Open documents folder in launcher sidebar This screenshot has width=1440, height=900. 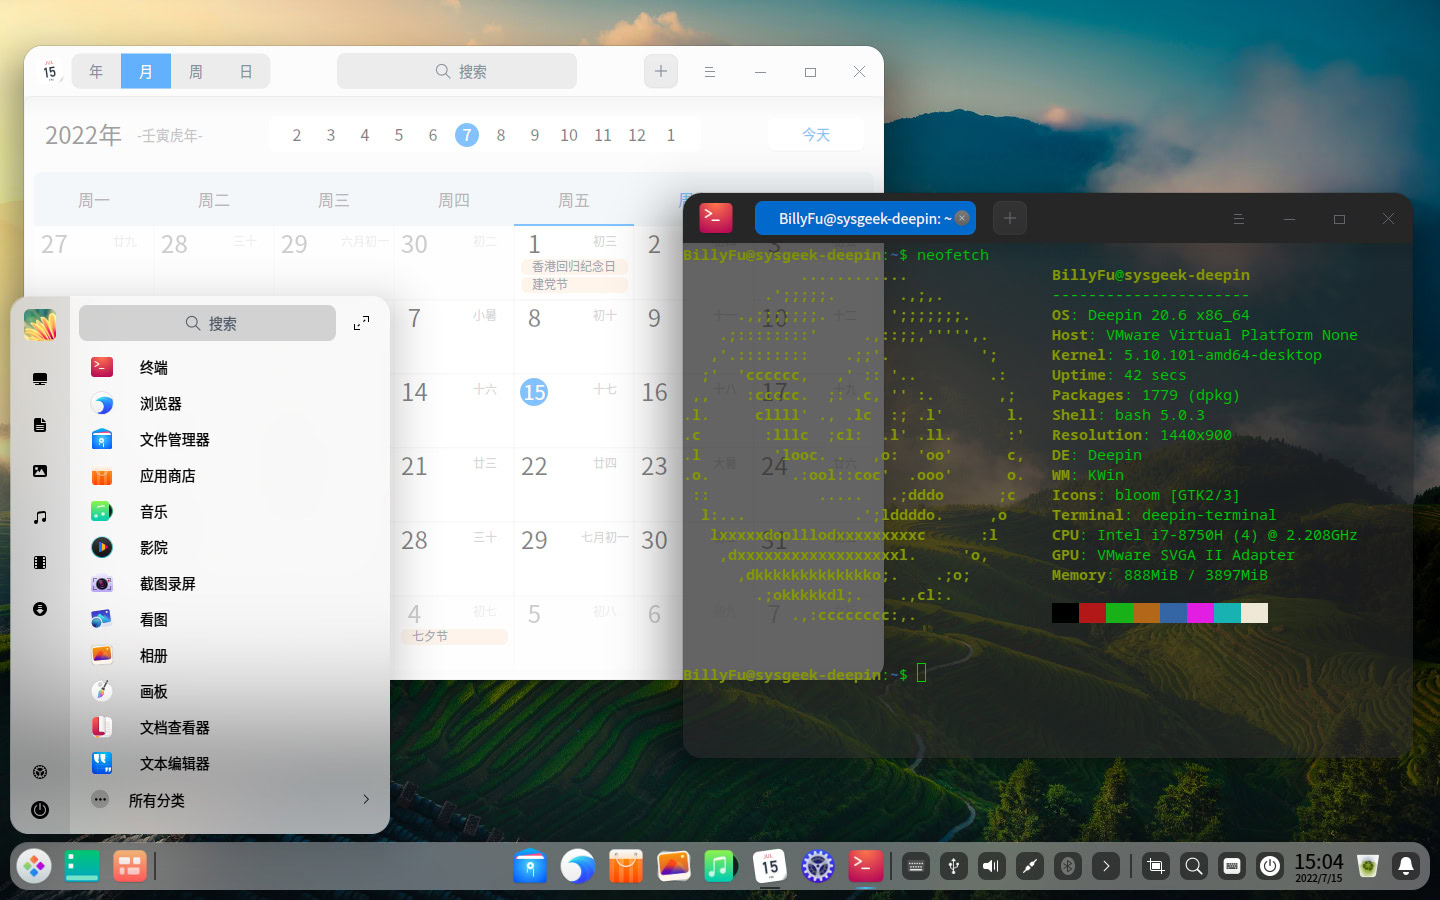tap(40, 425)
